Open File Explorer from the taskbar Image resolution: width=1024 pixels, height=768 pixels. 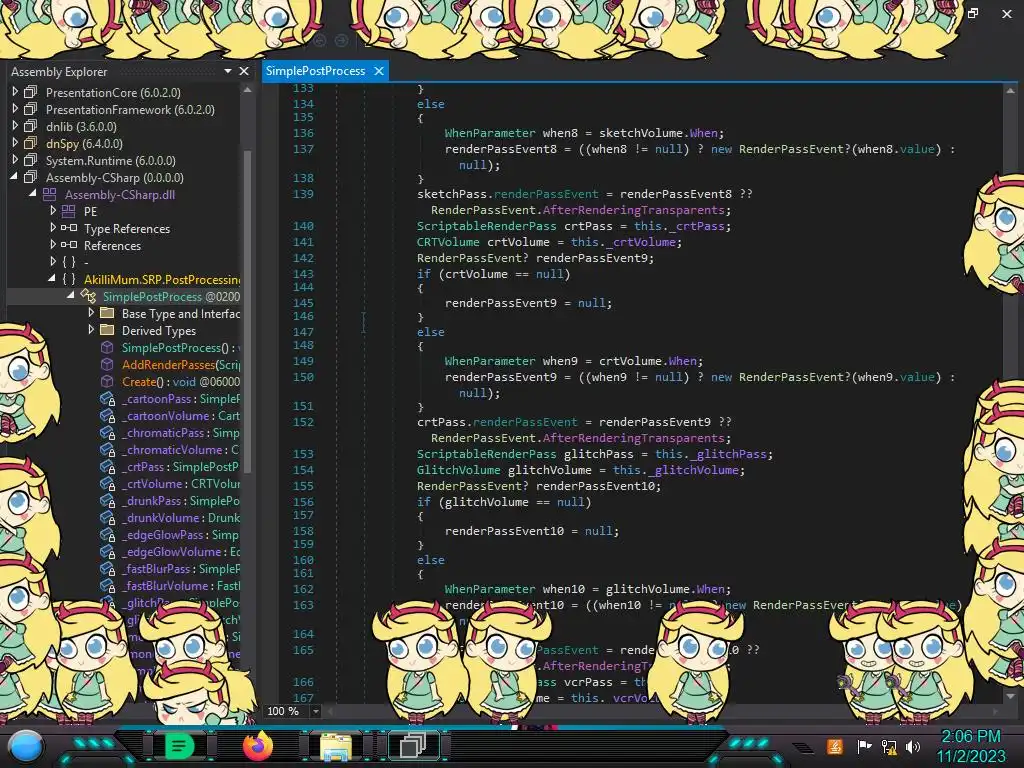[336, 746]
